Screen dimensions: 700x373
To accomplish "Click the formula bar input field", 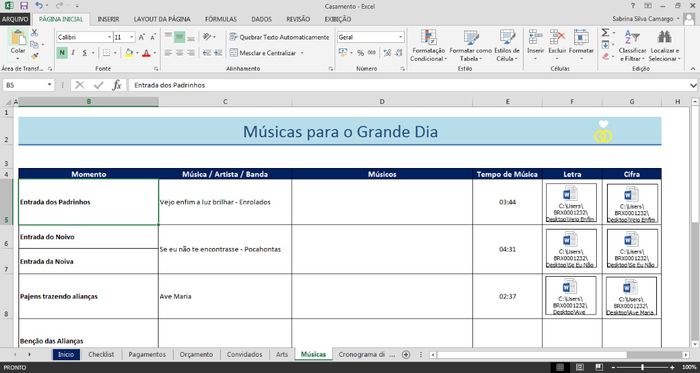I will pos(408,85).
